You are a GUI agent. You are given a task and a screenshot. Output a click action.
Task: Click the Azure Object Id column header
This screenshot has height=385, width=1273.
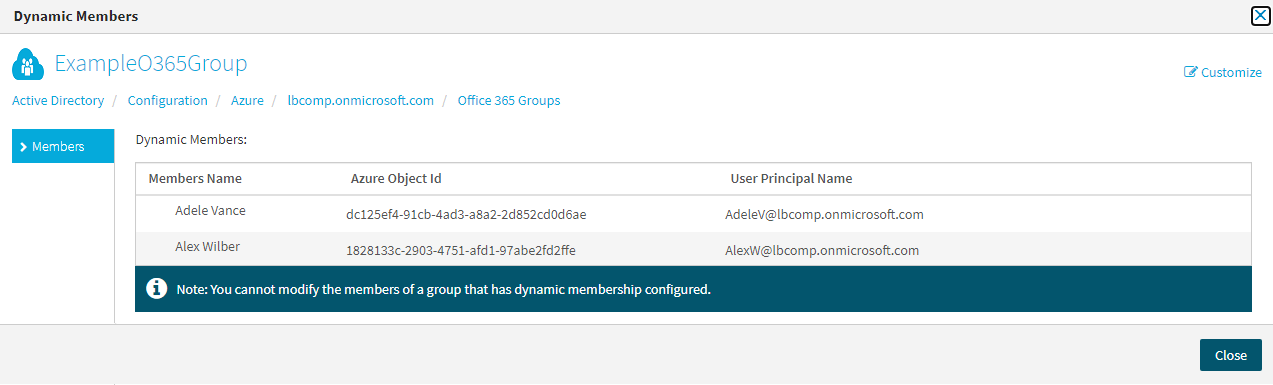(396, 179)
